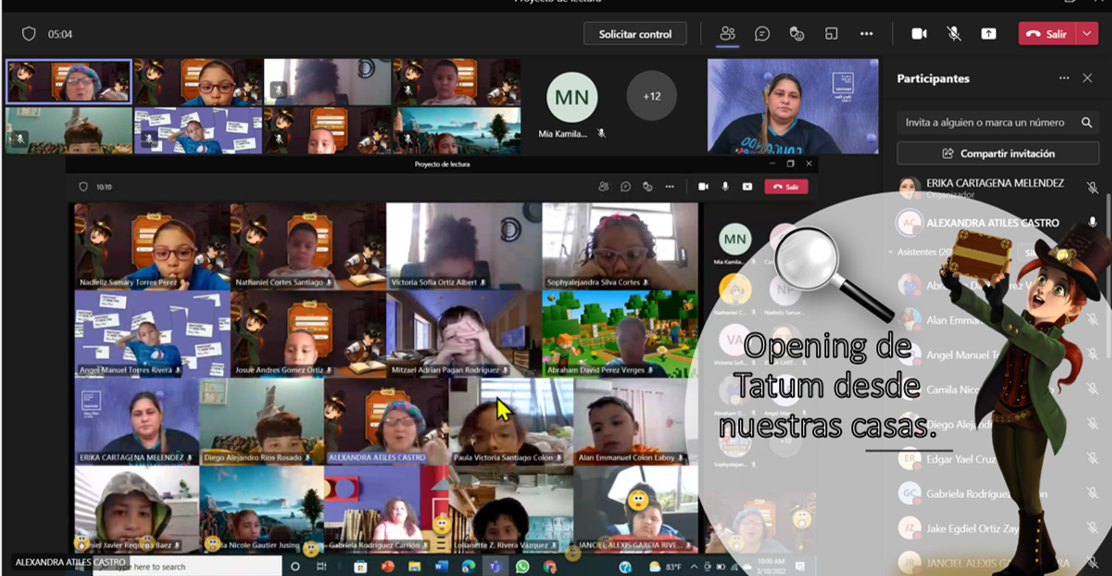Close the Participantes panel
Screen dimensions: 1112x576
1087,78
